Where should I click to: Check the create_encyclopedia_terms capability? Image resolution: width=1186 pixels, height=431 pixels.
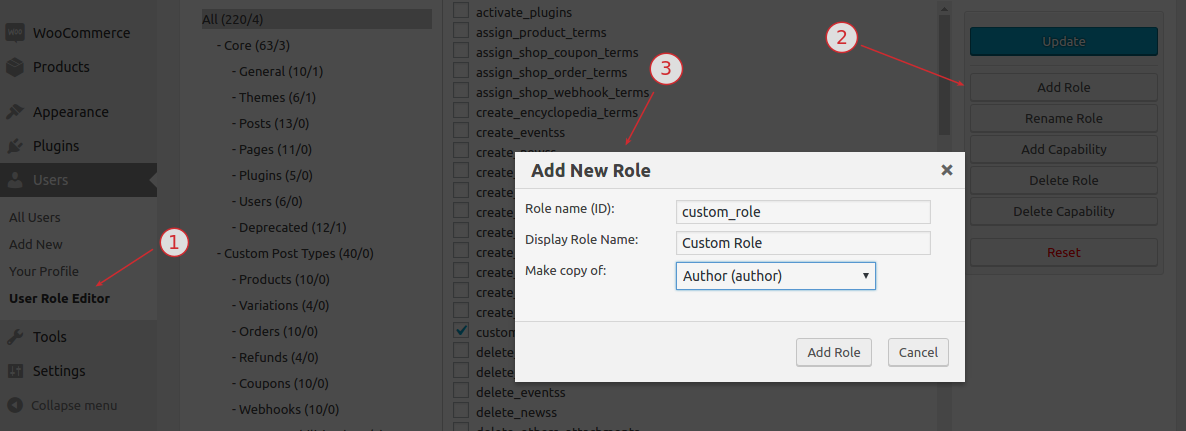(x=461, y=112)
